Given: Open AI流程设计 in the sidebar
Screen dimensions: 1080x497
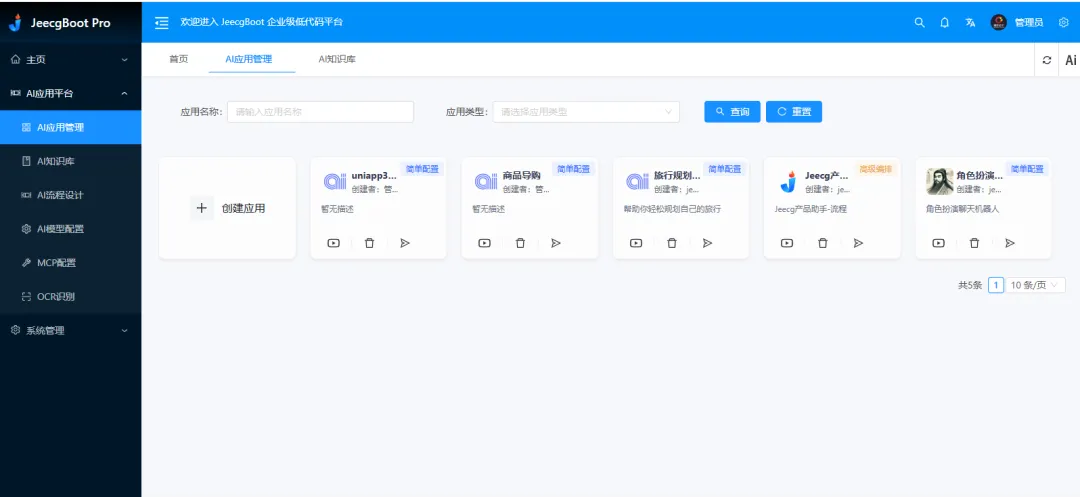Looking at the screenshot, I should [70, 195].
